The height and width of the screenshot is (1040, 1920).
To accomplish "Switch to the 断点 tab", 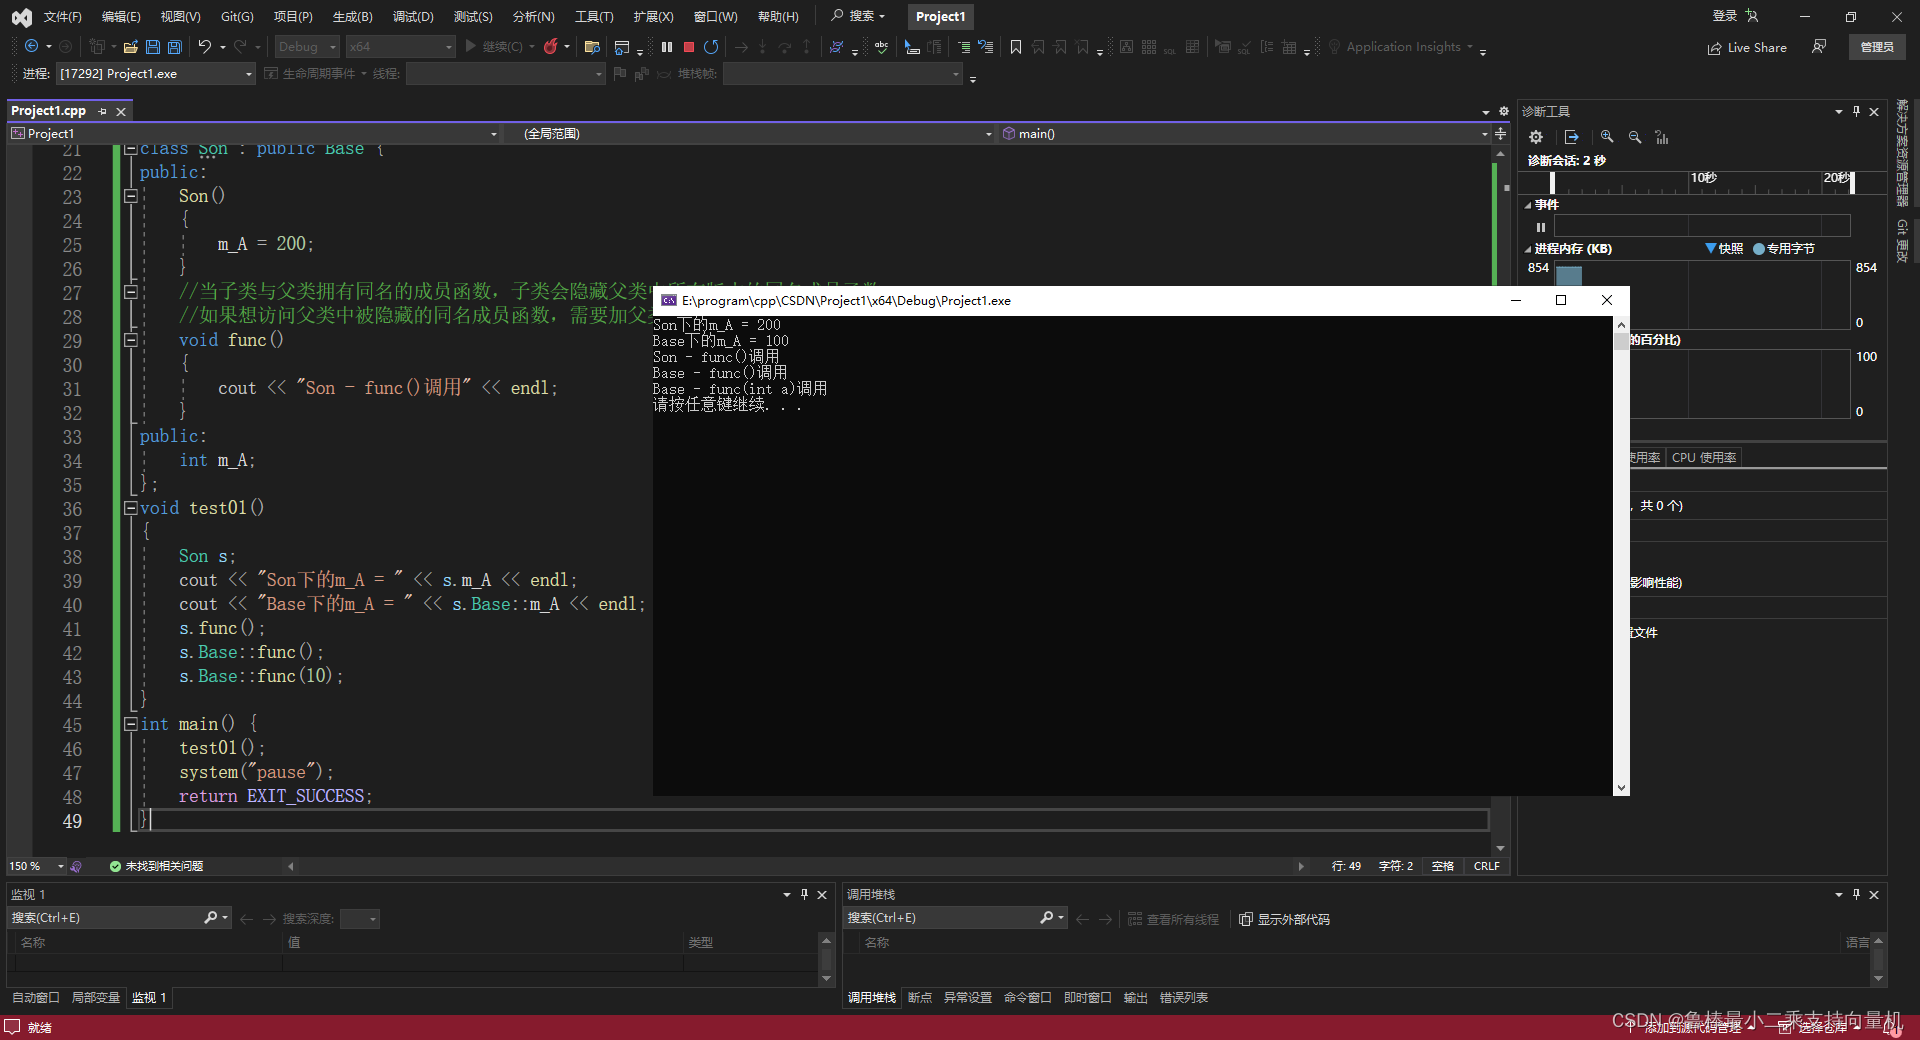I will point(919,998).
